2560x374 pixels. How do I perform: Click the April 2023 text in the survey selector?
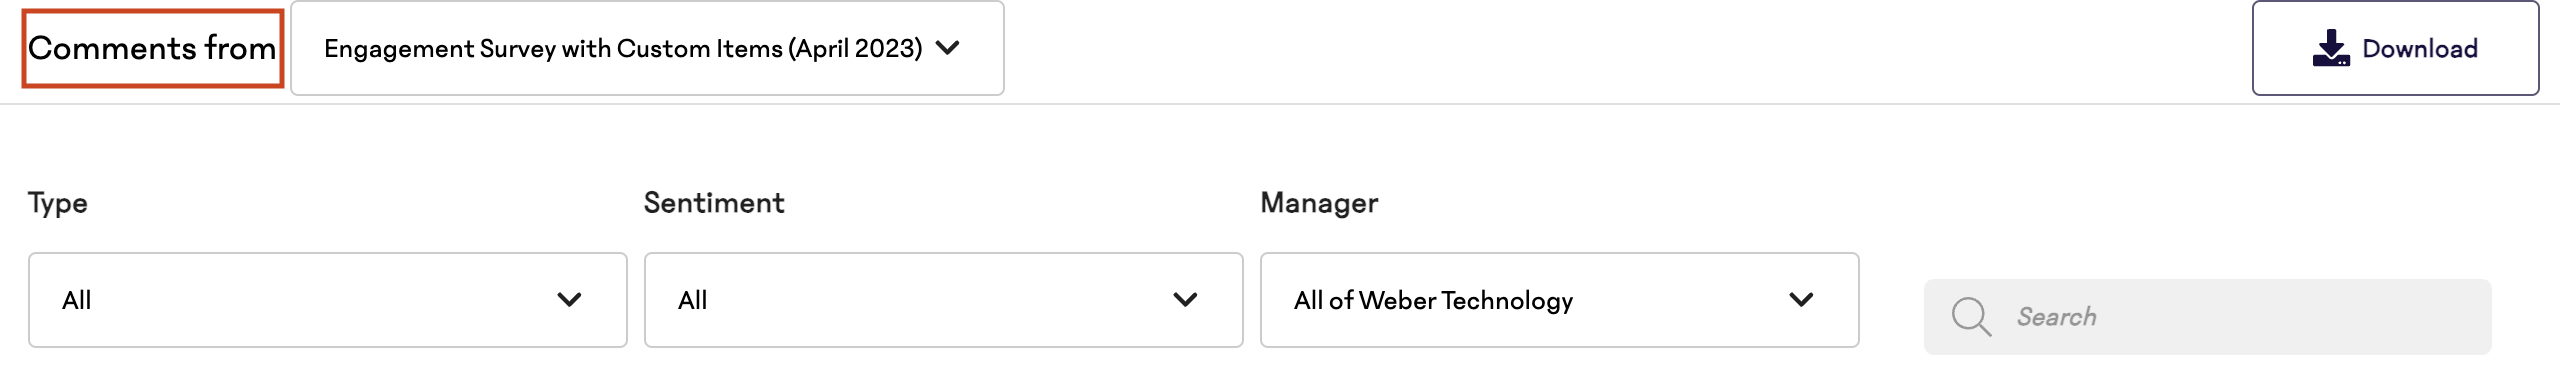coord(855,48)
